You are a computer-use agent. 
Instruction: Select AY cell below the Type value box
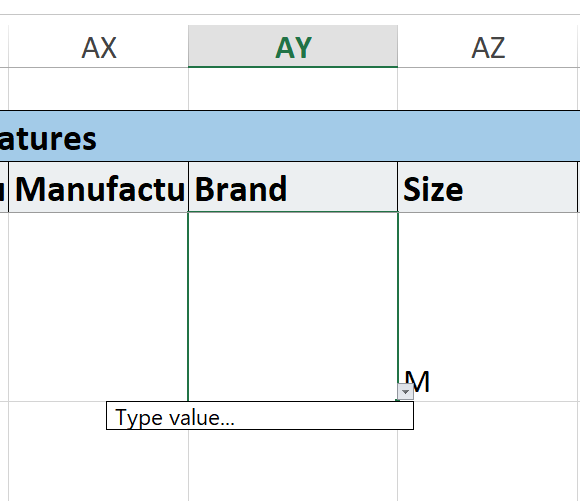293,465
